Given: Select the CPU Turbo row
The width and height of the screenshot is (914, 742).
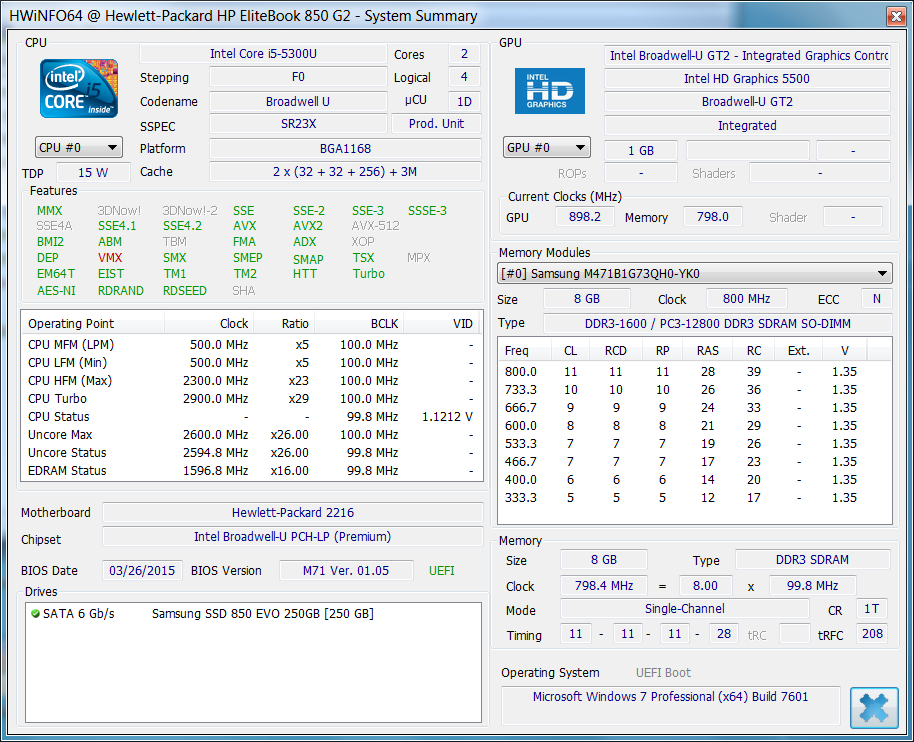Looking at the screenshot, I should [251, 399].
